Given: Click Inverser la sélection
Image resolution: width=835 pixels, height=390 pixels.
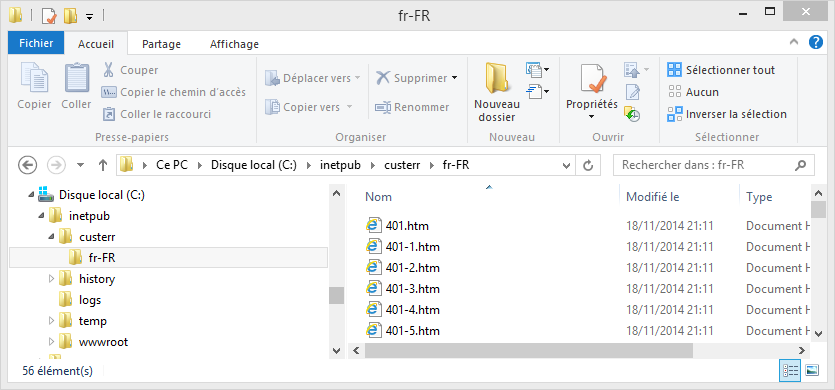Looking at the screenshot, I should pos(727,114).
